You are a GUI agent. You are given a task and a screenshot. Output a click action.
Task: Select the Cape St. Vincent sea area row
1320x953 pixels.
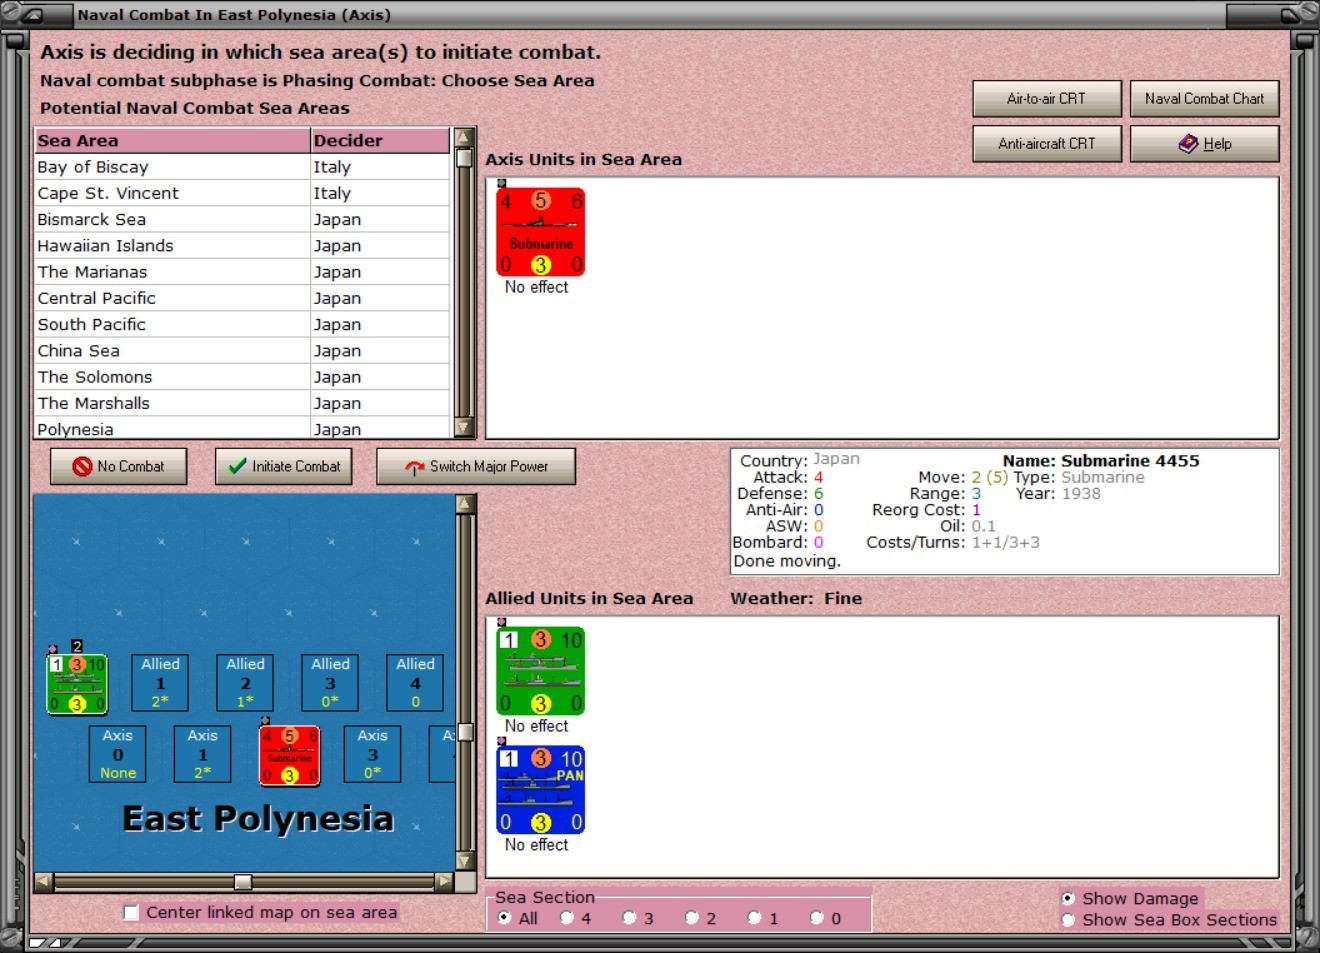pos(242,193)
